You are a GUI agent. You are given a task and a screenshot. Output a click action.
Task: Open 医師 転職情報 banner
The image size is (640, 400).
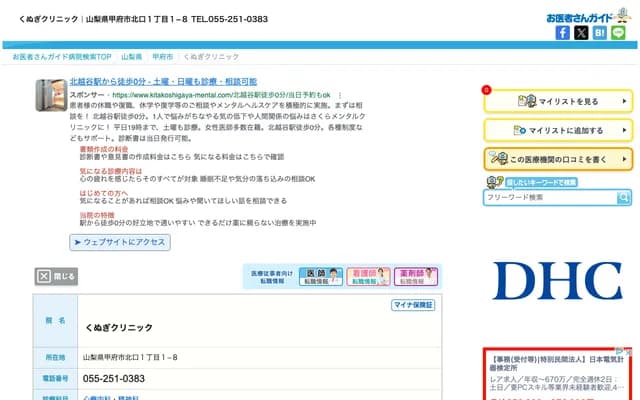pyautogui.click(x=321, y=276)
